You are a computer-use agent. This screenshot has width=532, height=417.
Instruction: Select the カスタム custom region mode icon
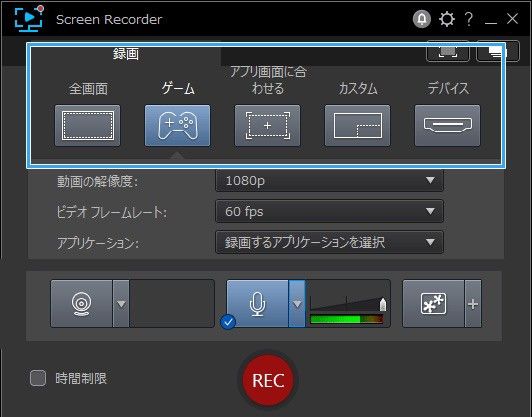click(x=357, y=126)
